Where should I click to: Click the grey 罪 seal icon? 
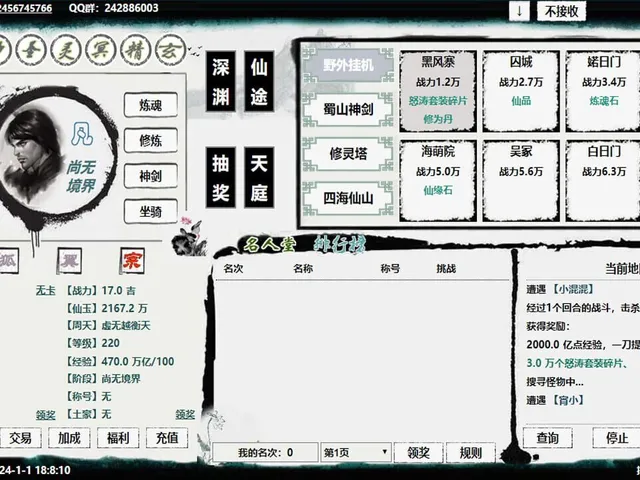(x=69, y=260)
